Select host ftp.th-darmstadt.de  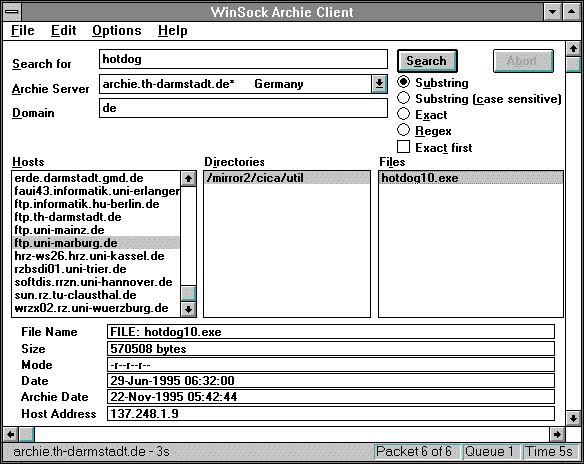(96, 217)
